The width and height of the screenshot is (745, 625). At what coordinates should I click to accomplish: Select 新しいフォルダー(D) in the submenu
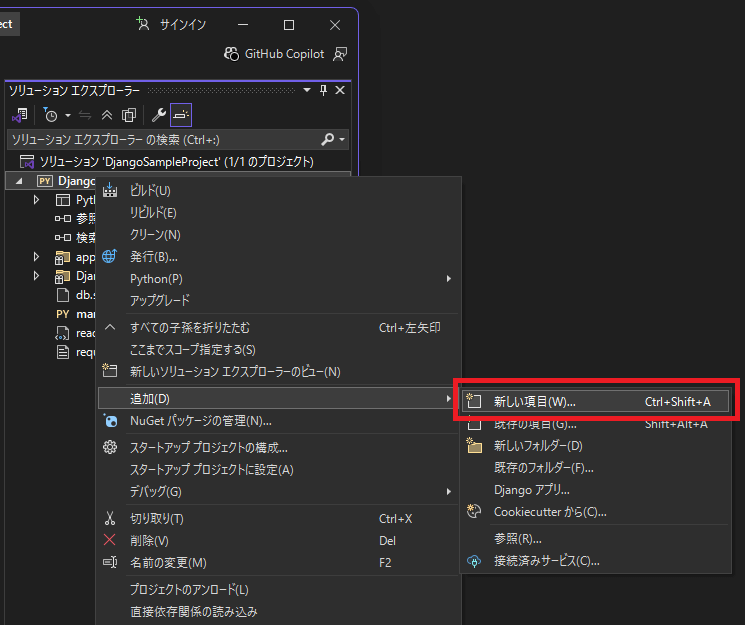coord(537,445)
